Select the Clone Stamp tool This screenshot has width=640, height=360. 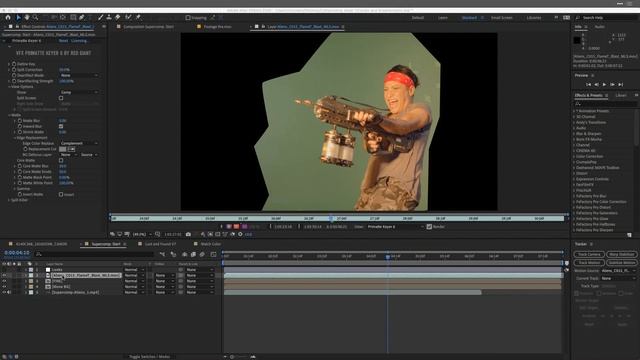click(x=109, y=18)
